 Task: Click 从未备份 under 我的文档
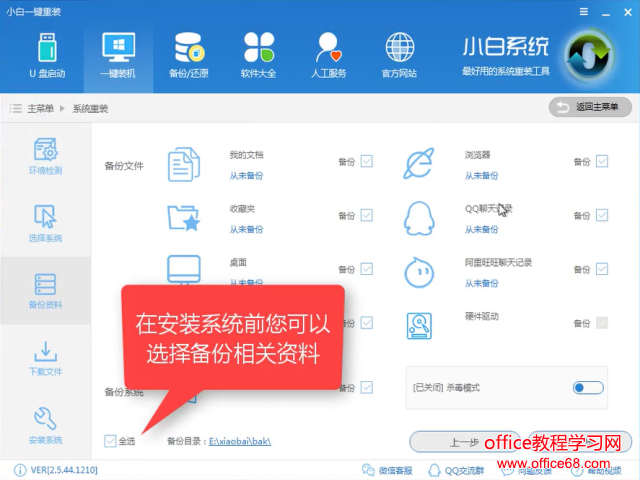246,176
